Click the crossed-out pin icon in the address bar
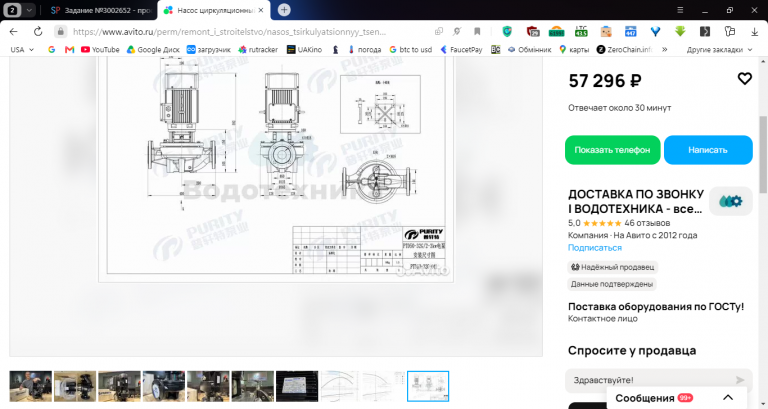This screenshot has width=768, height=409. pos(457,32)
